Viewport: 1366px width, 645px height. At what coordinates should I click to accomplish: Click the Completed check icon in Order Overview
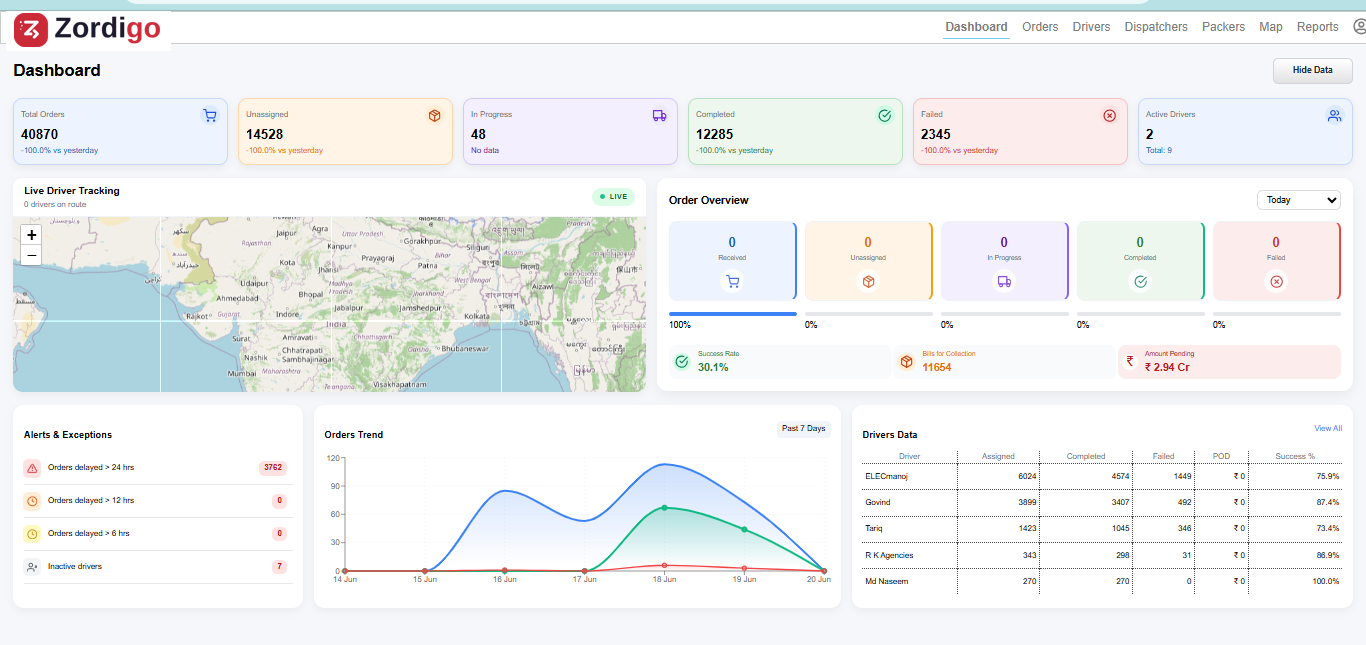point(1140,282)
